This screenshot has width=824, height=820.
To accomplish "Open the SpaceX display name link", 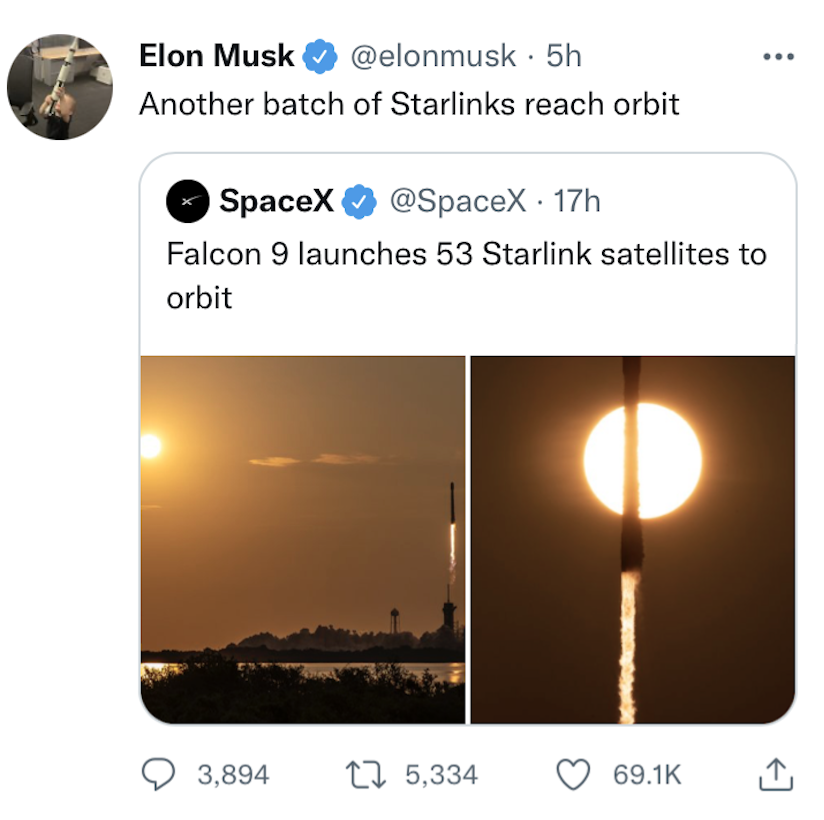I will (x=276, y=201).
